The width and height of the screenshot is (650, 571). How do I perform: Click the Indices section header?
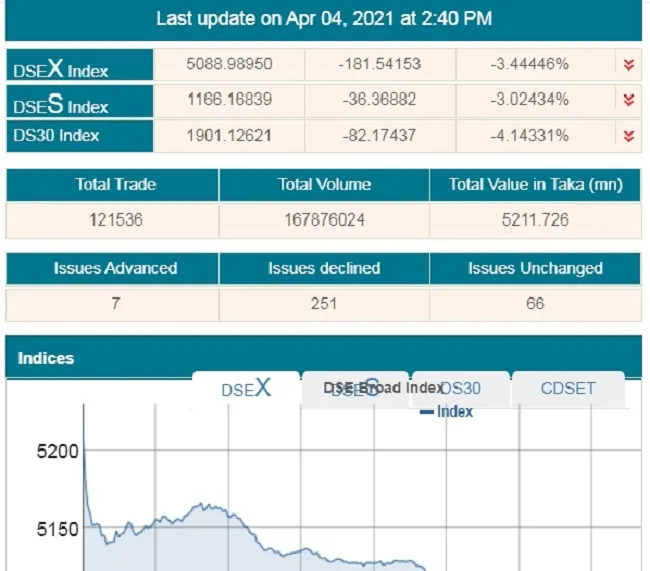(x=46, y=358)
